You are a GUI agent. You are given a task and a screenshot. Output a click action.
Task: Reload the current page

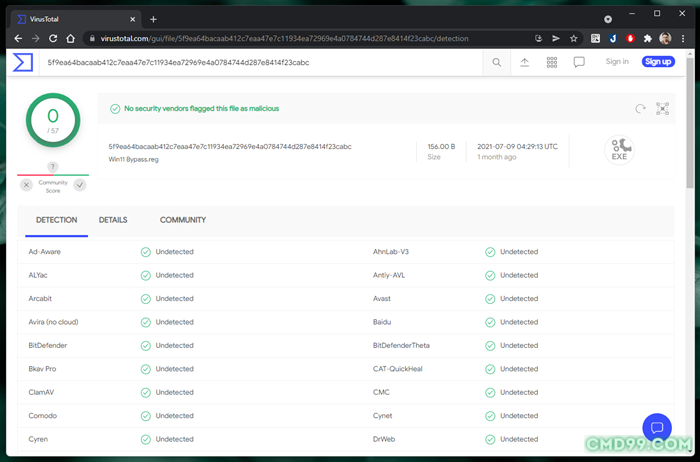coord(53,38)
